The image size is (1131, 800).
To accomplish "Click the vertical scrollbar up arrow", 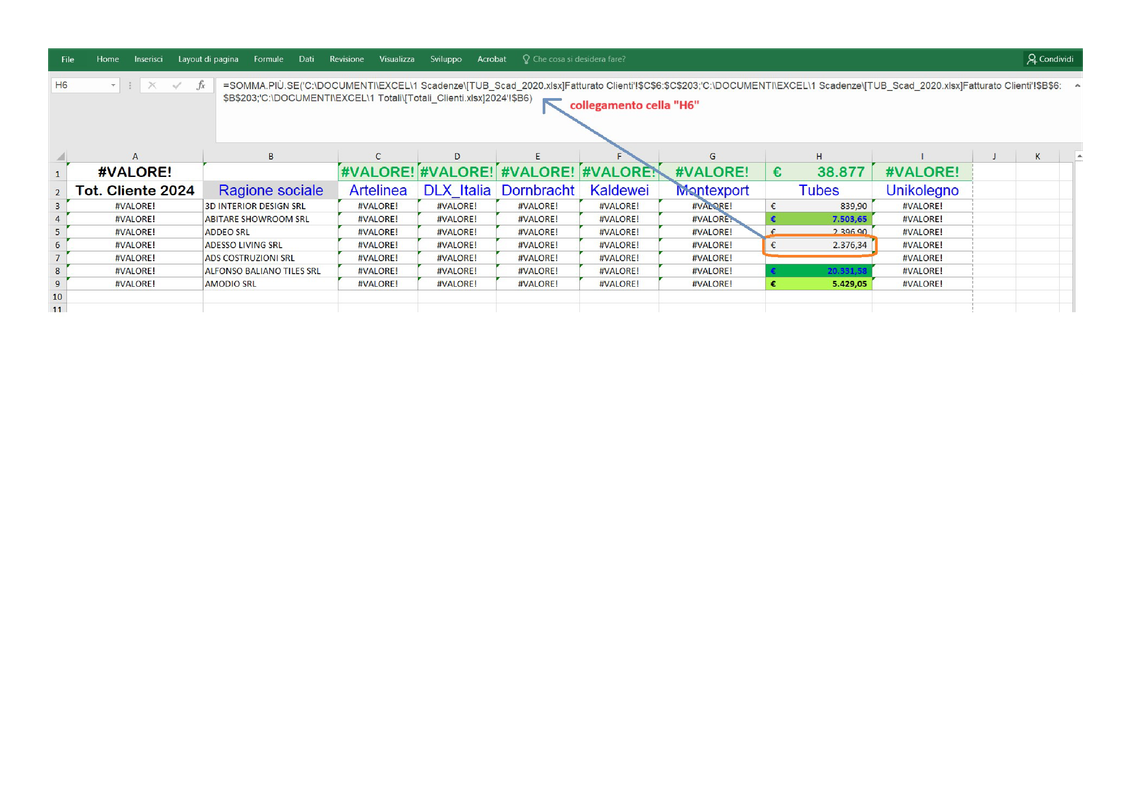I will (1078, 156).
